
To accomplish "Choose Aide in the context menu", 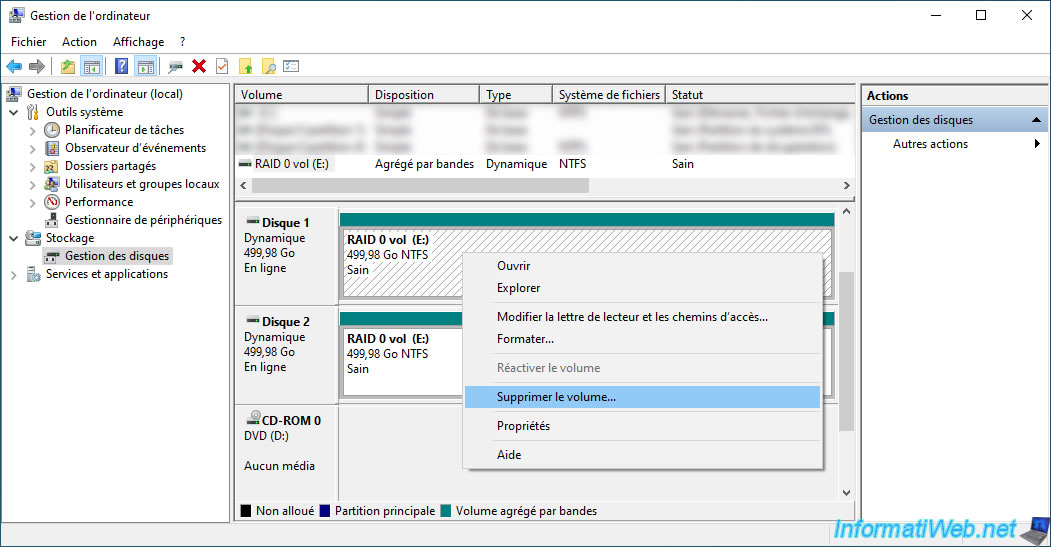I will pos(642,454).
